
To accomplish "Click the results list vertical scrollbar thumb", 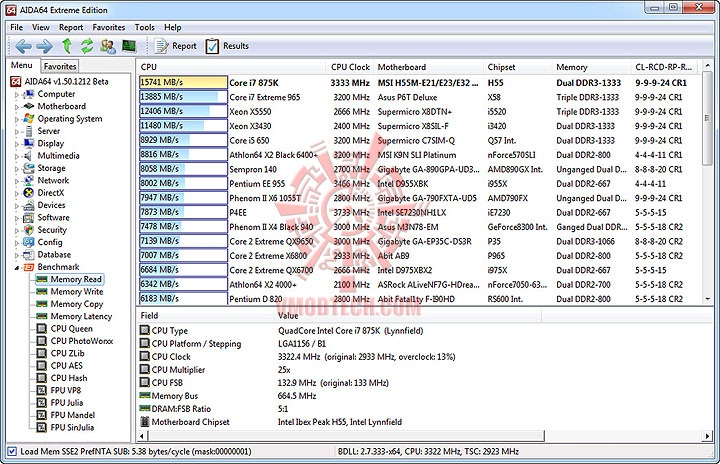I will (x=708, y=119).
